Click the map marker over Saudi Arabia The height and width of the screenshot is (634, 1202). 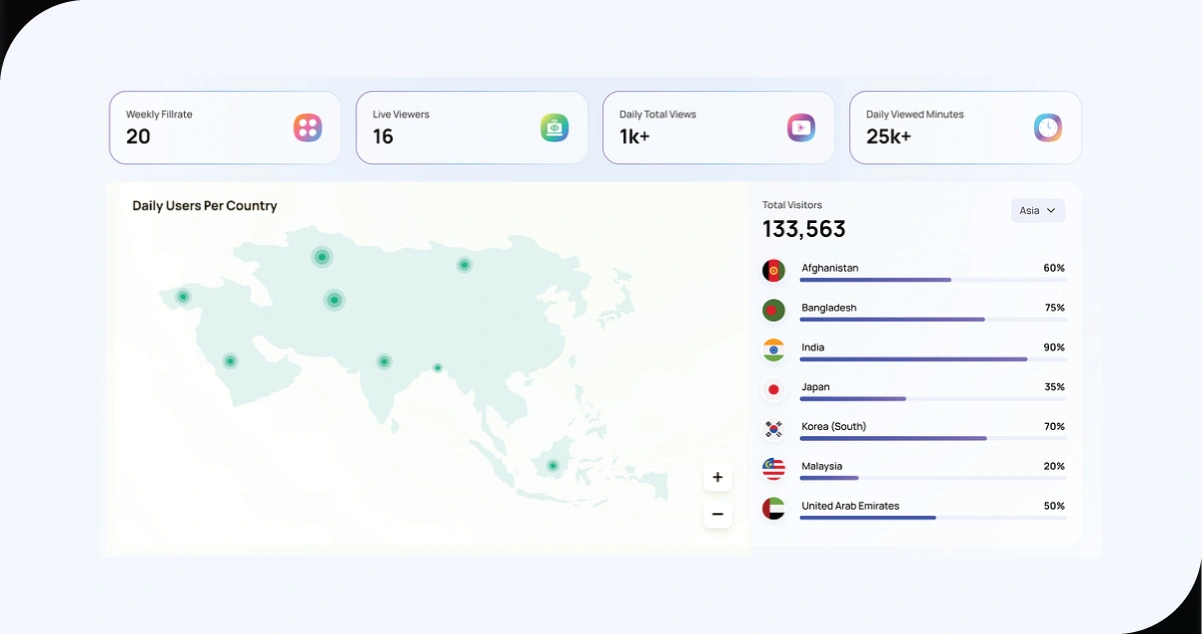(230, 361)
